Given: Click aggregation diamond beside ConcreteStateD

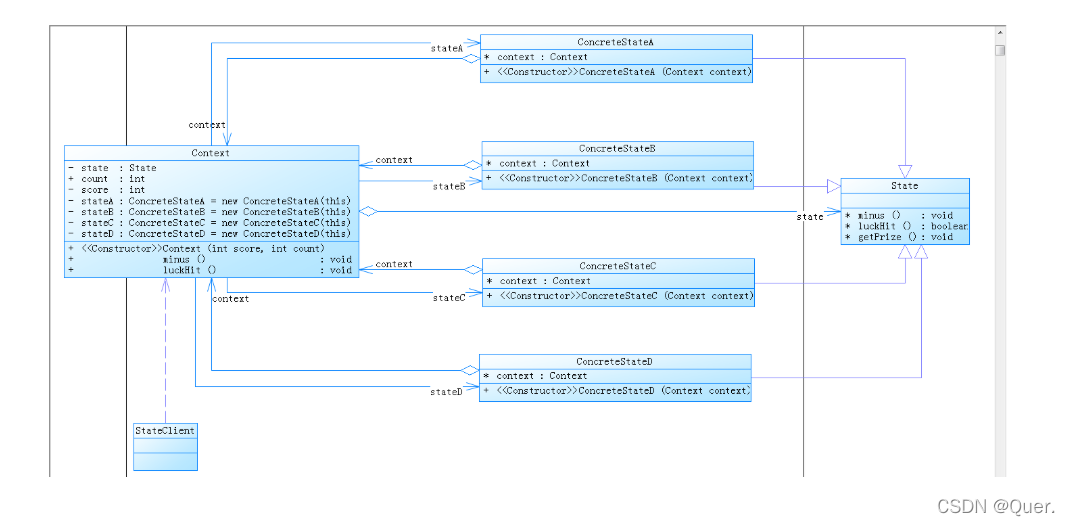Looking at the screenshot, I should 470,370.
